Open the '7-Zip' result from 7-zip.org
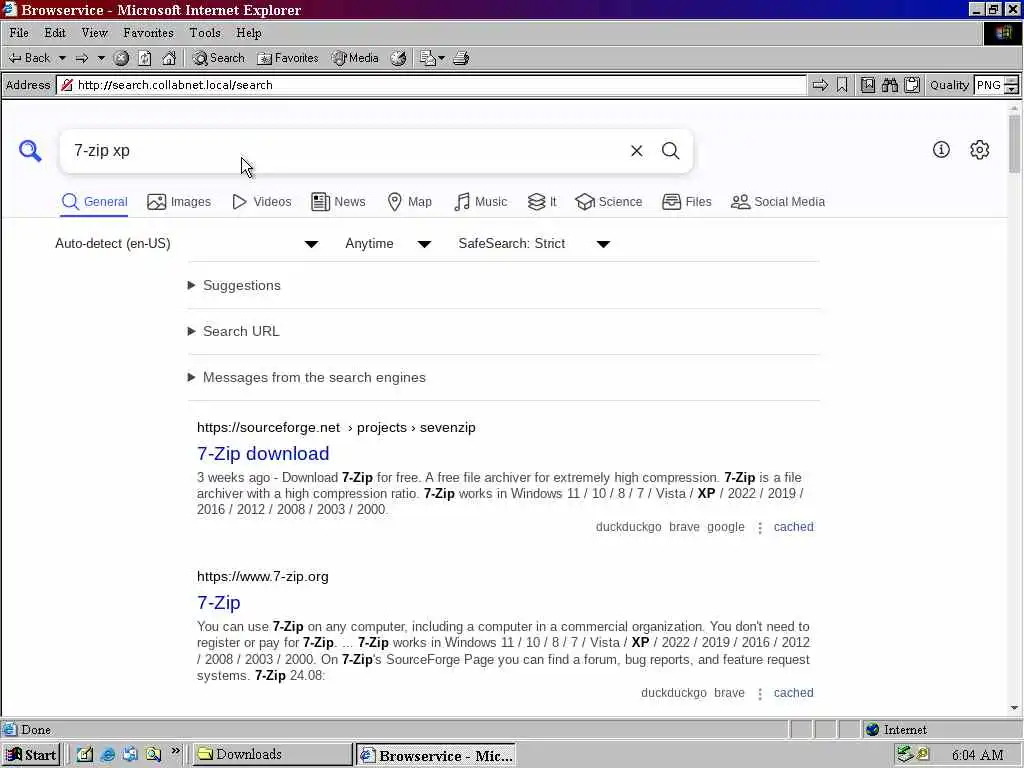 coord(219,602)
